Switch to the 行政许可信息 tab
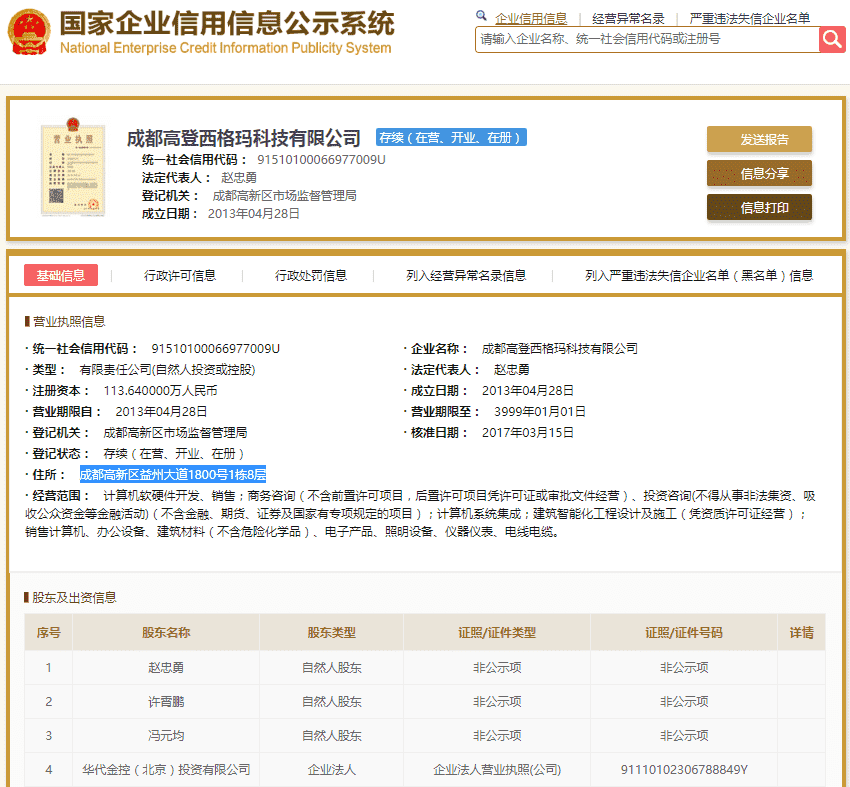Screen dimensions: 850x787 pos(180,276)
